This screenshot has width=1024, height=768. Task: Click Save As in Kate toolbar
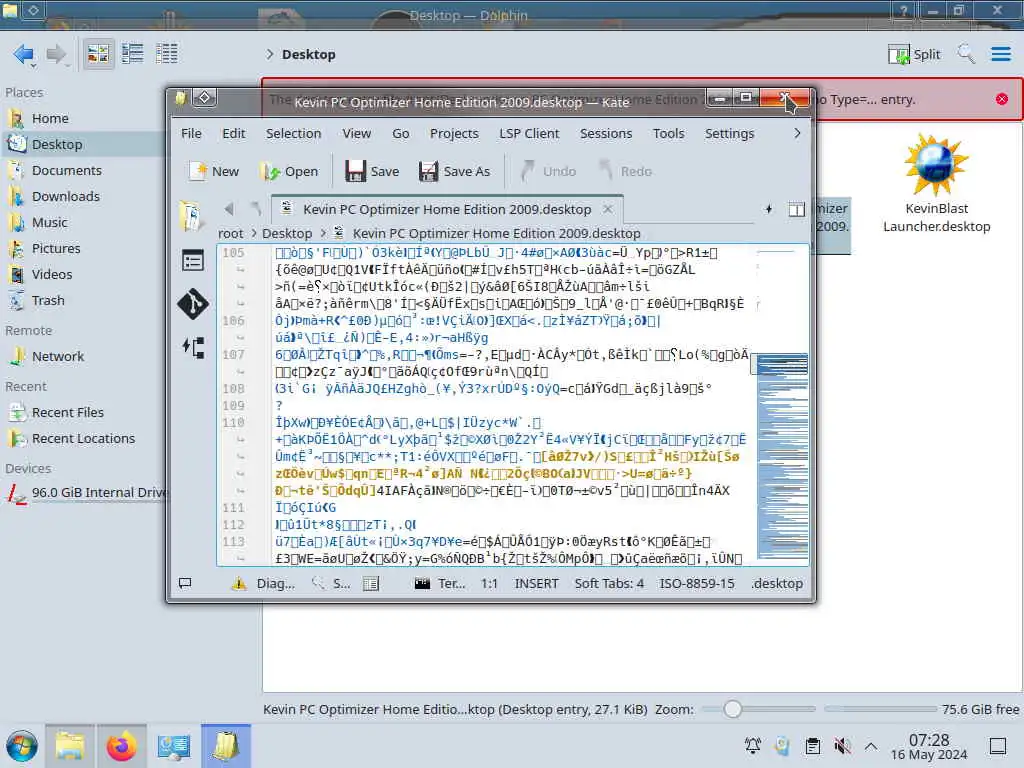(x=455, y=171)
